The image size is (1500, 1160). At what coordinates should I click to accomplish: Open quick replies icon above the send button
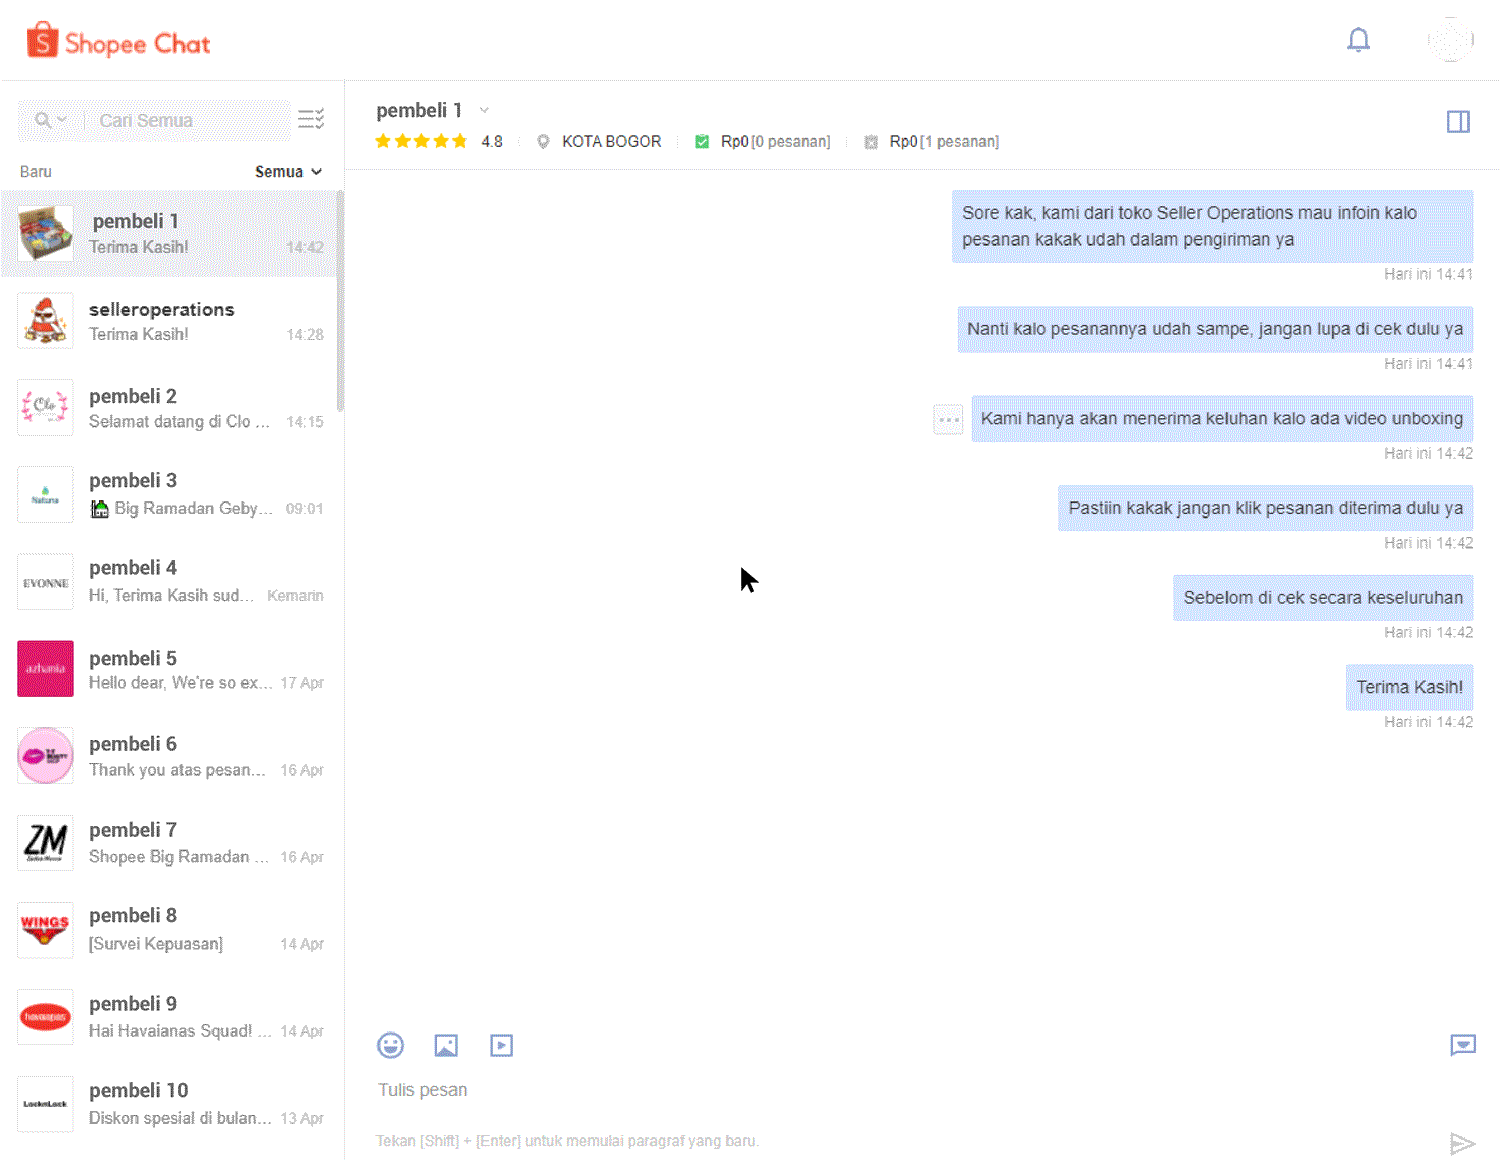[x=1463, y=1045]
